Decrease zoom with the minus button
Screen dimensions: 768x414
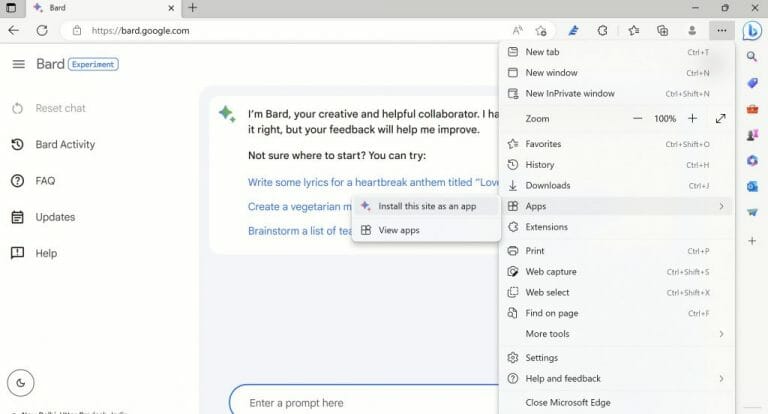coord(637,119)
